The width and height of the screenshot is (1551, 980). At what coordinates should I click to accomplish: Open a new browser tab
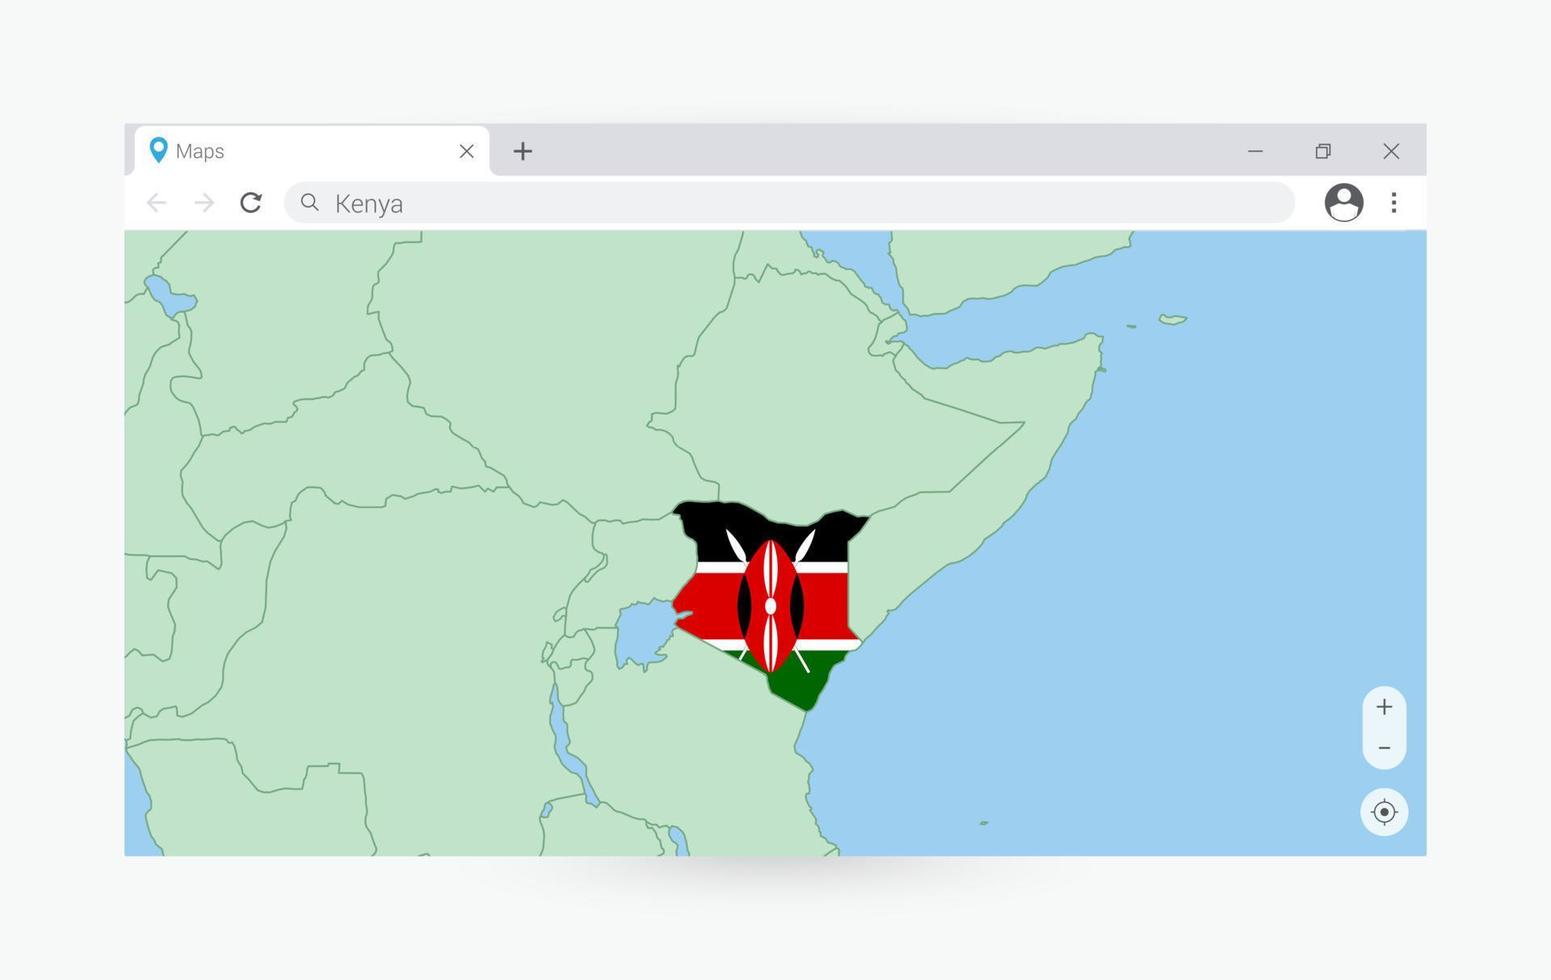click(522, 151)
